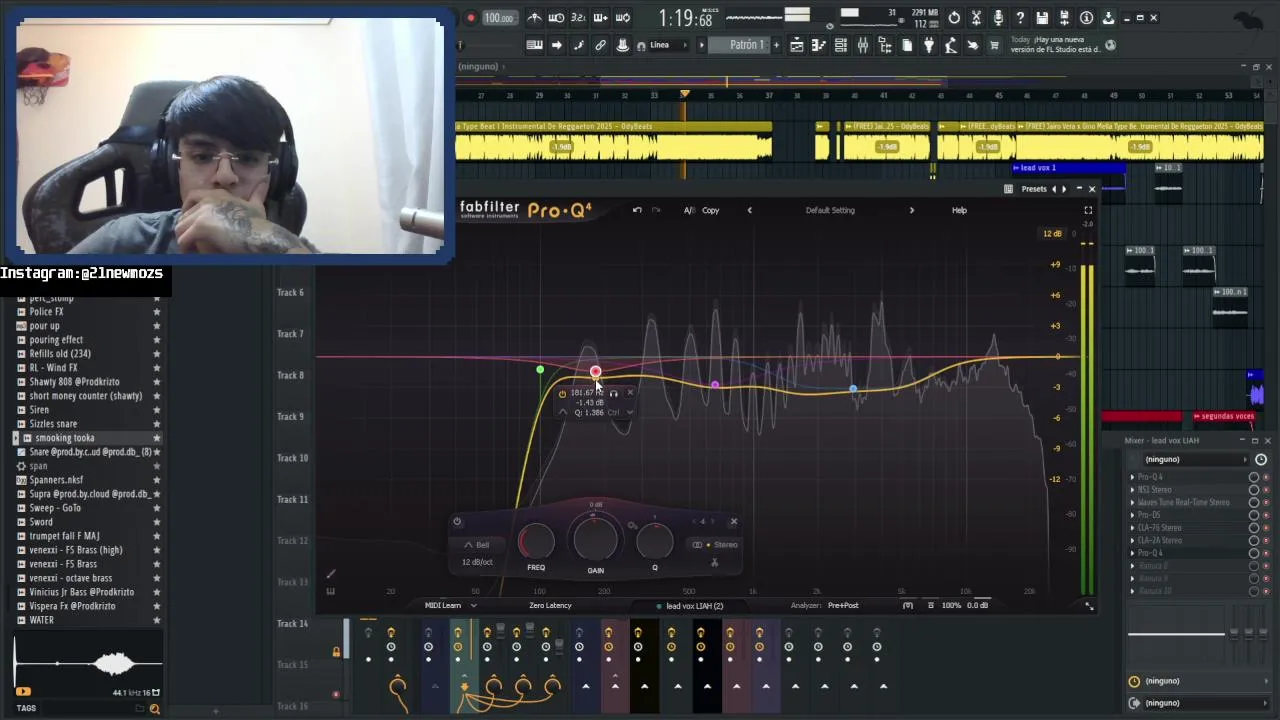Viewport: 1280px width, 720px height.
Task: Click the scissors split band icon
Action: click(714, 563)
